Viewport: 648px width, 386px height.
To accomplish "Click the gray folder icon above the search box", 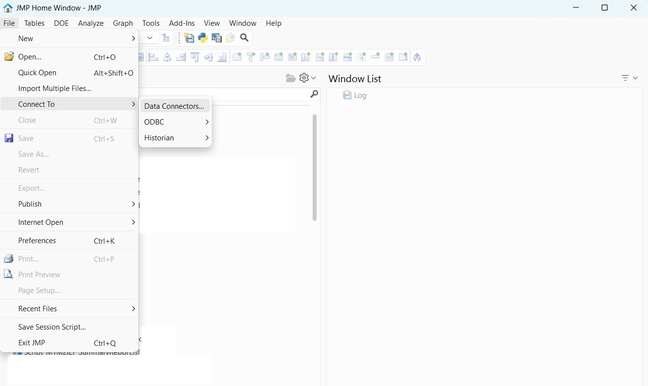I will point(291,78).
